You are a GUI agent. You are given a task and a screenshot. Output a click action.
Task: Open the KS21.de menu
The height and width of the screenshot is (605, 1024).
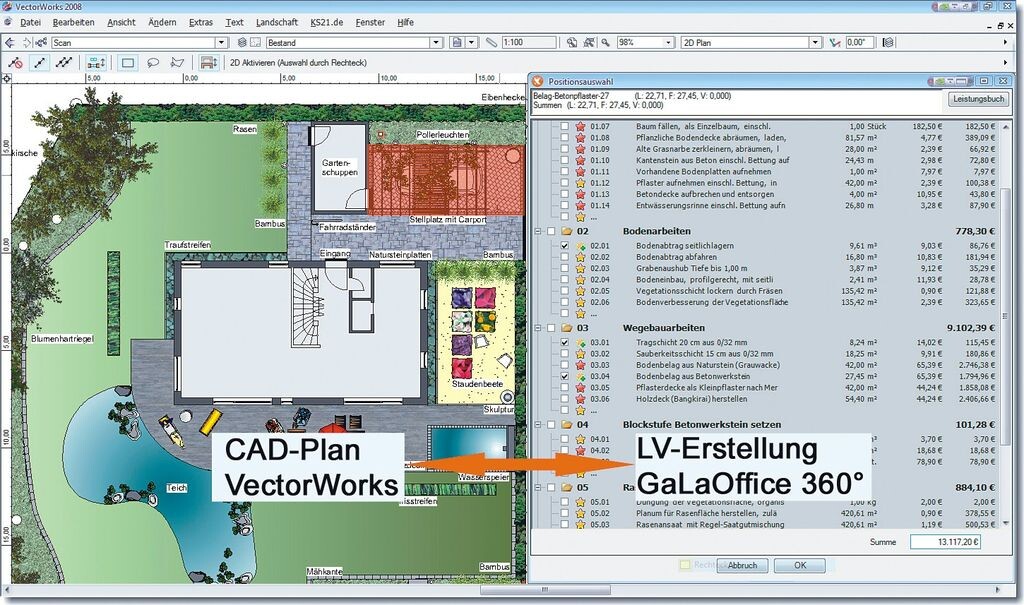327,22
